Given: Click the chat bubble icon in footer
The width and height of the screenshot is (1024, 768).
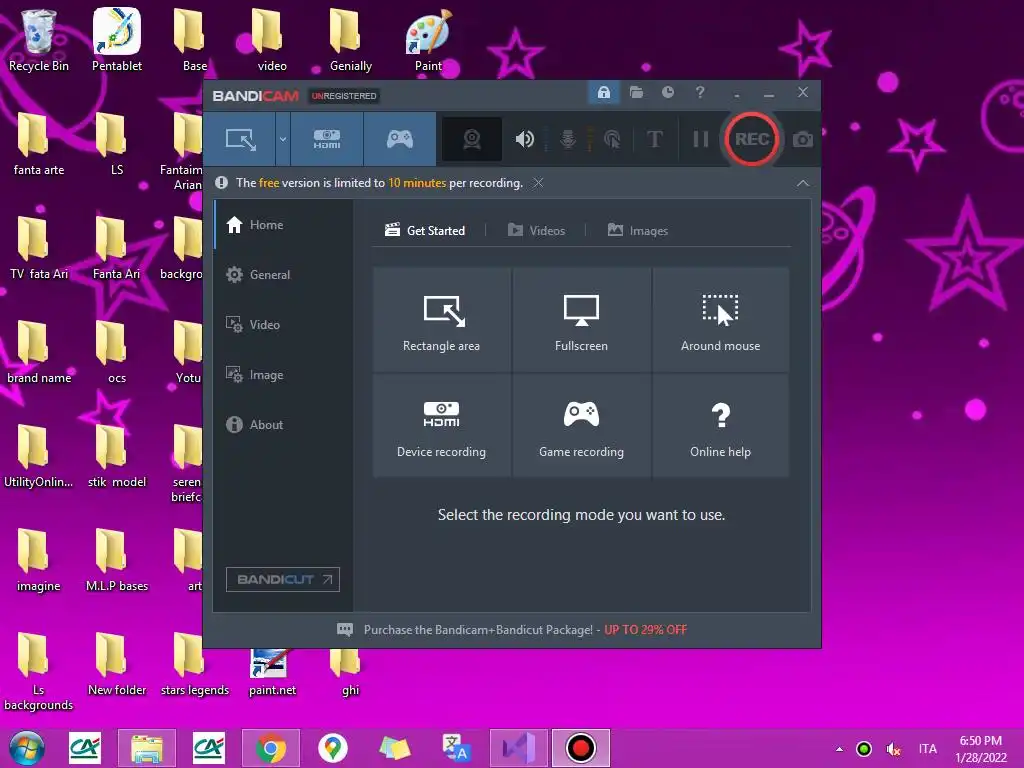Looking at the screenshot, I should 345,630.
